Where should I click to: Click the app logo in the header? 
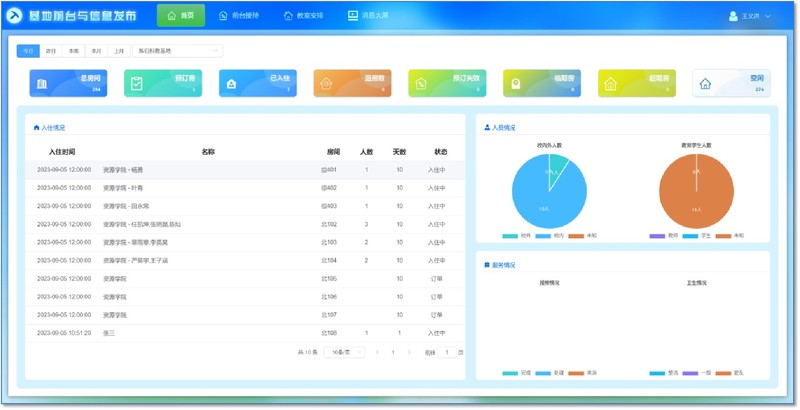pyautogui.click(x=15, y=16)
